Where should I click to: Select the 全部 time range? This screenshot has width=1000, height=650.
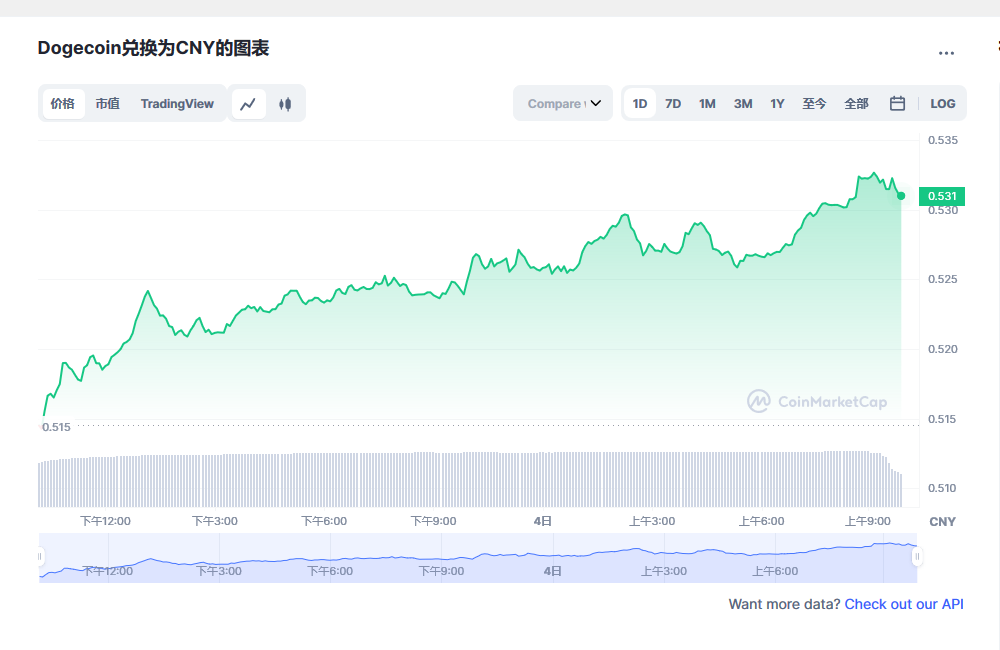(x=857, y=104)
